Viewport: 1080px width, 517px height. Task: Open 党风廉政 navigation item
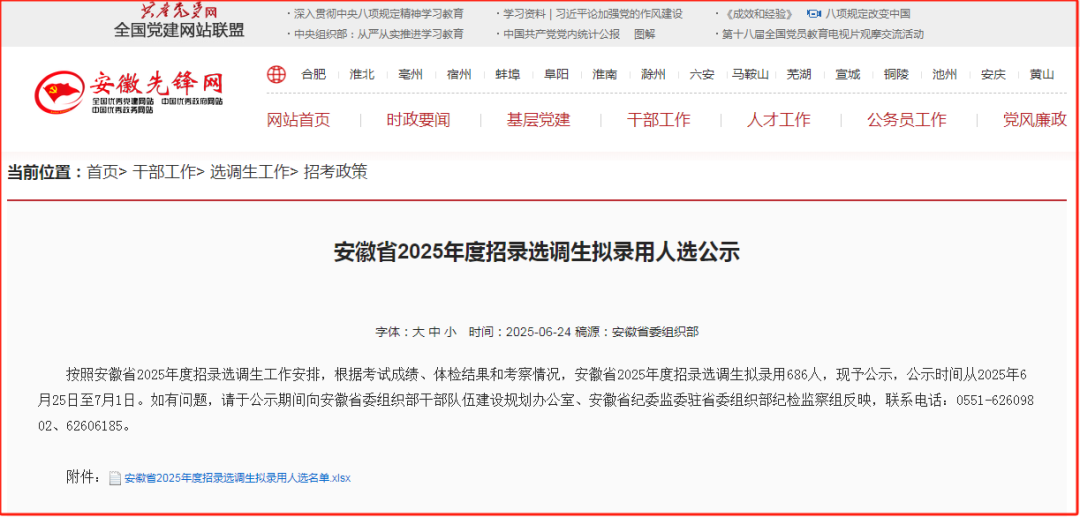click(1035, 120)
